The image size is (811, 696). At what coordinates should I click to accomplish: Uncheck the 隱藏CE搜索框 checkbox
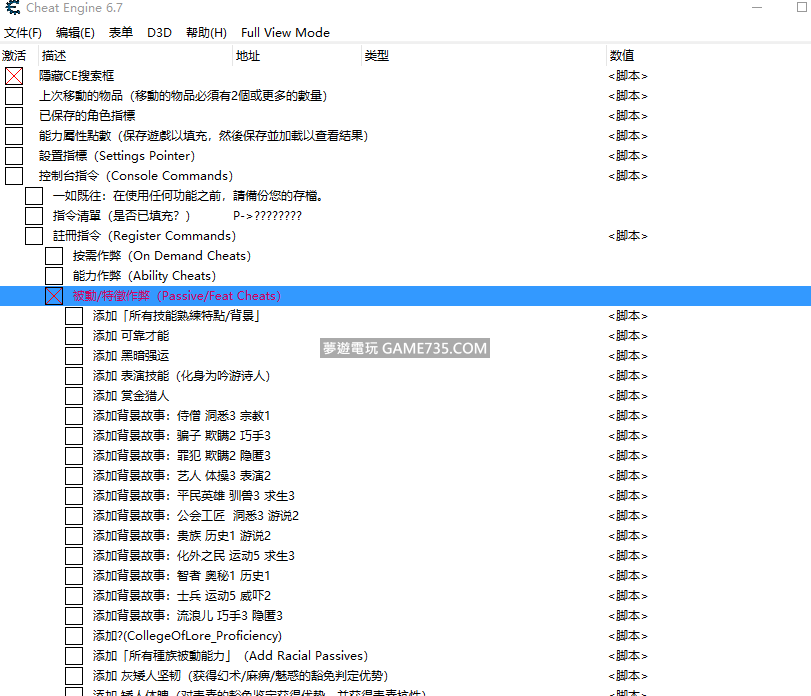(14, 76)
